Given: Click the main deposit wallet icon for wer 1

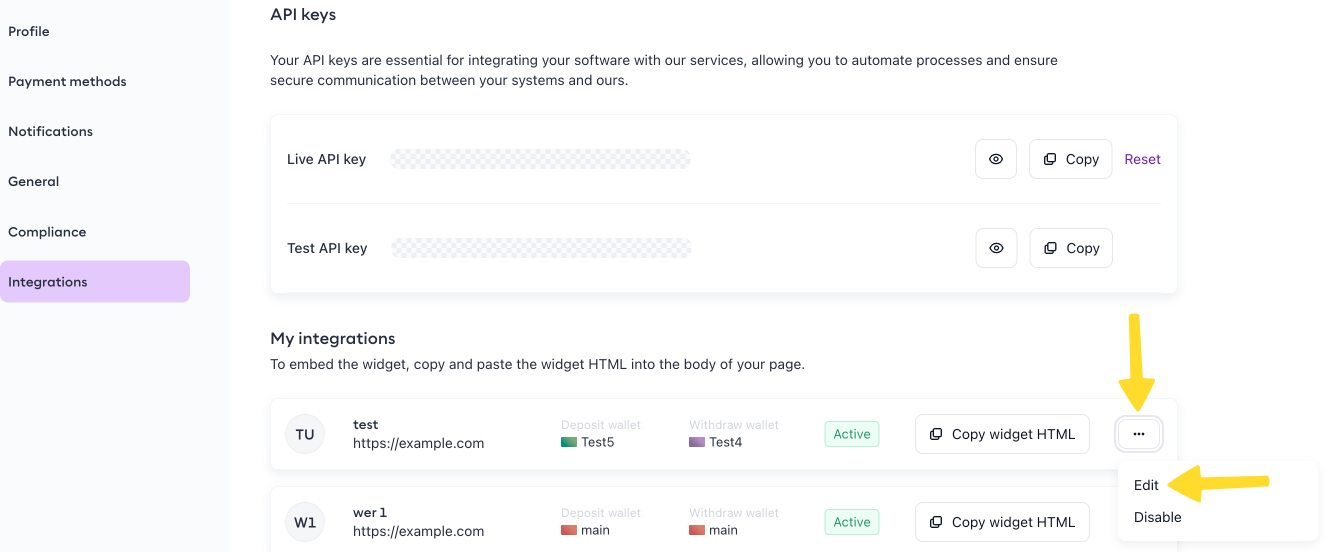Looking at the screenshot, I should [x=569, y=530].
